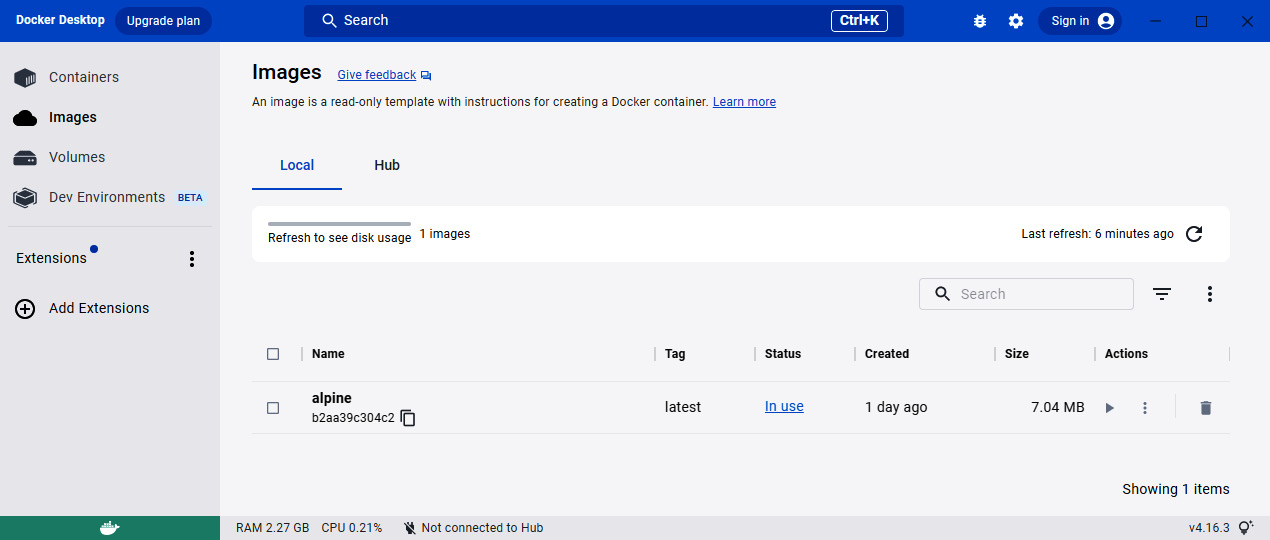Click the images Search input field
This screenshot has height=540, width=1270.
click(1026, 294)
